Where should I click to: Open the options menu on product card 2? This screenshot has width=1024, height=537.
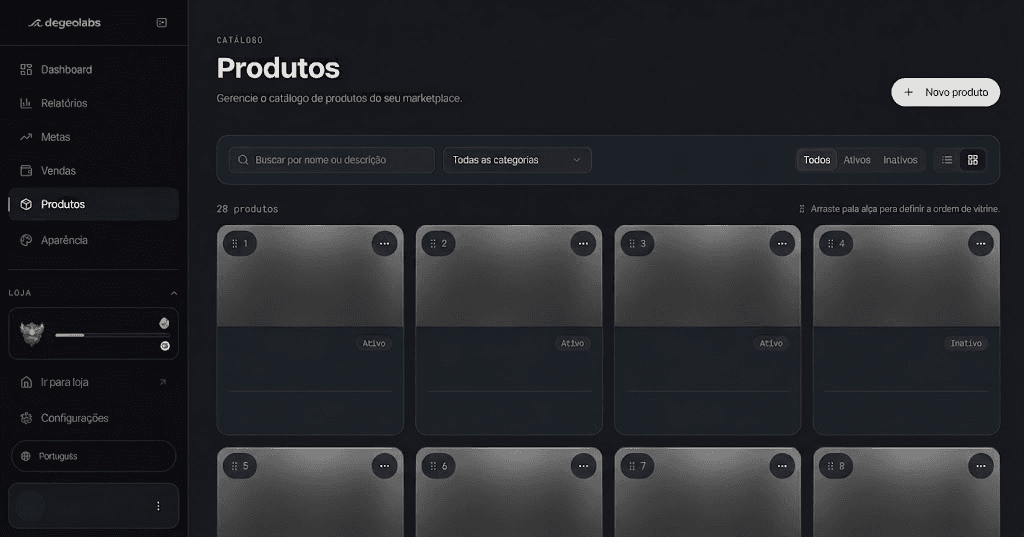(583, 244)
